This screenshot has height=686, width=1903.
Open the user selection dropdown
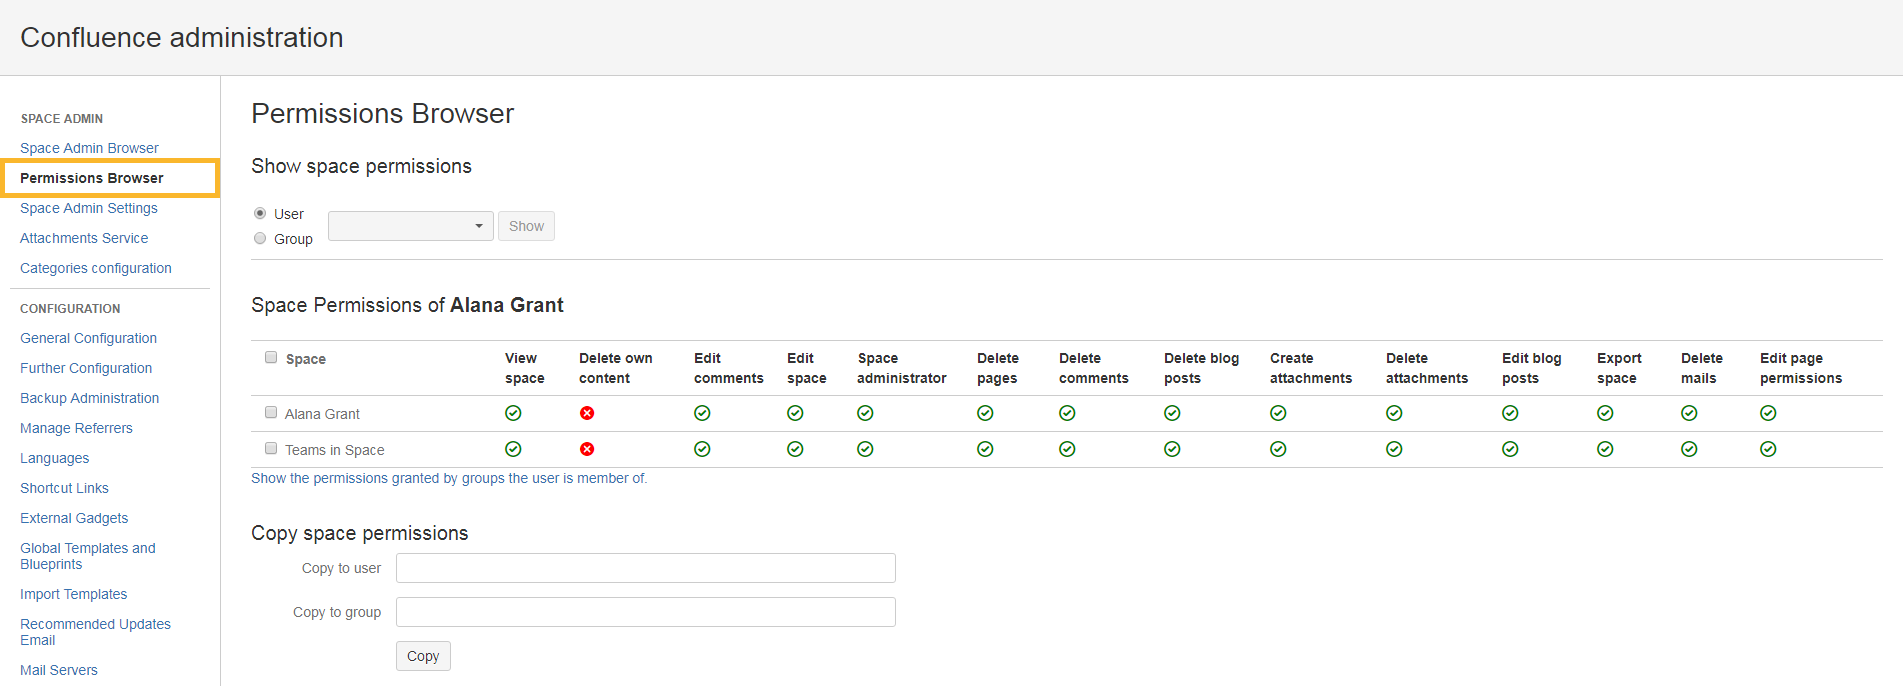coord(410,226)
